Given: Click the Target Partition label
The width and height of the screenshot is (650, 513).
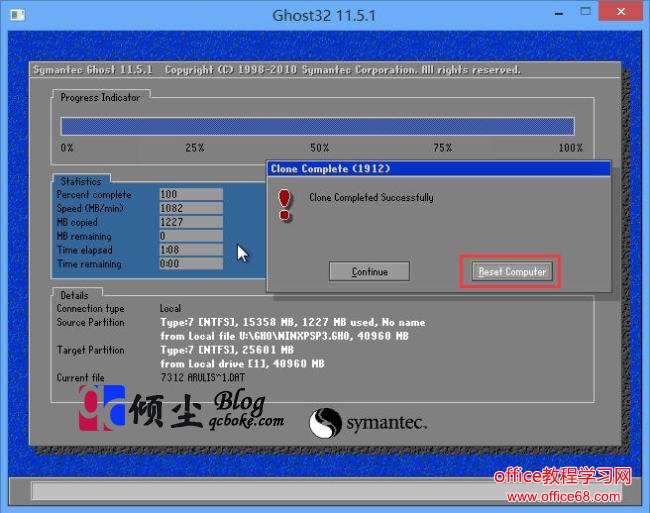Looking at the screenshot, I should coord(90,350).
